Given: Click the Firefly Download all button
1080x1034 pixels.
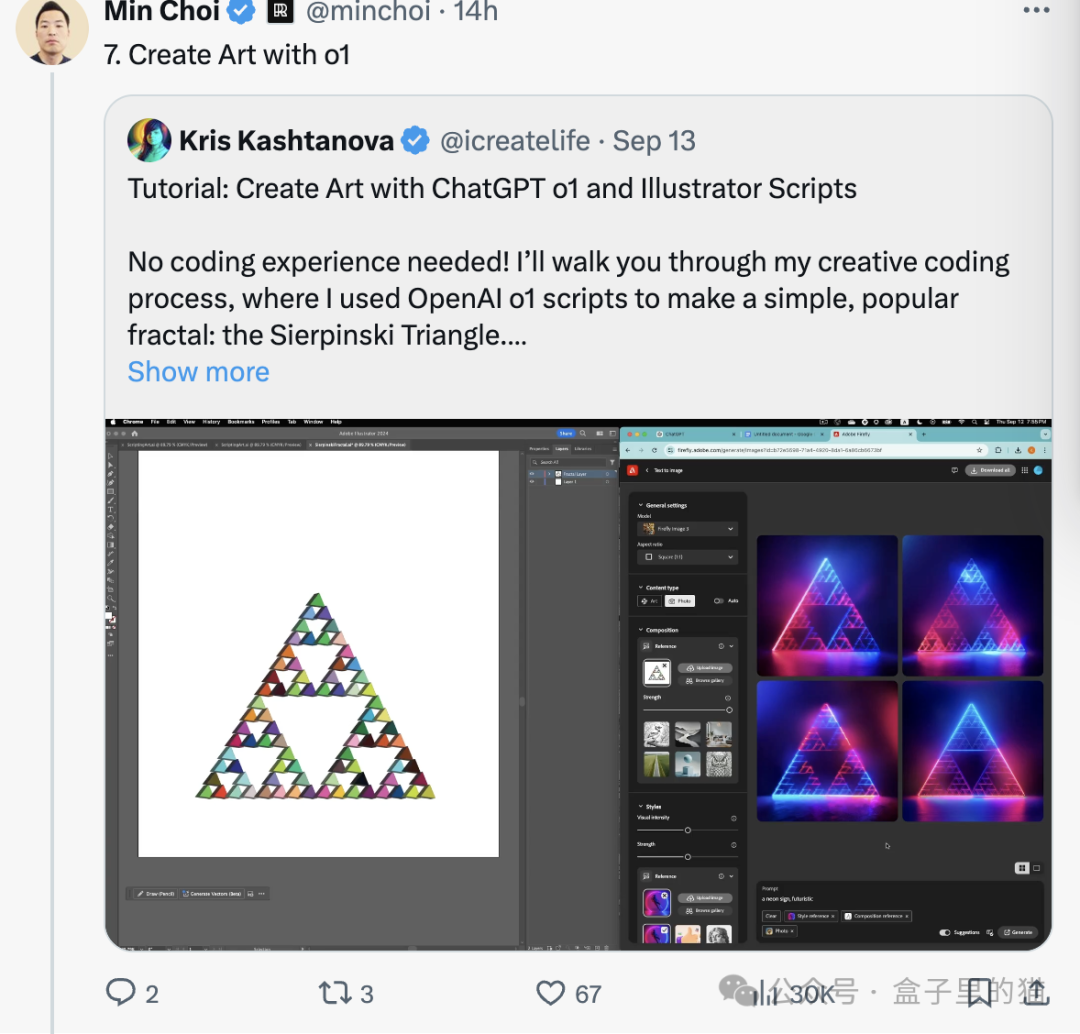Looking at the screenshot, I should 990,470.
